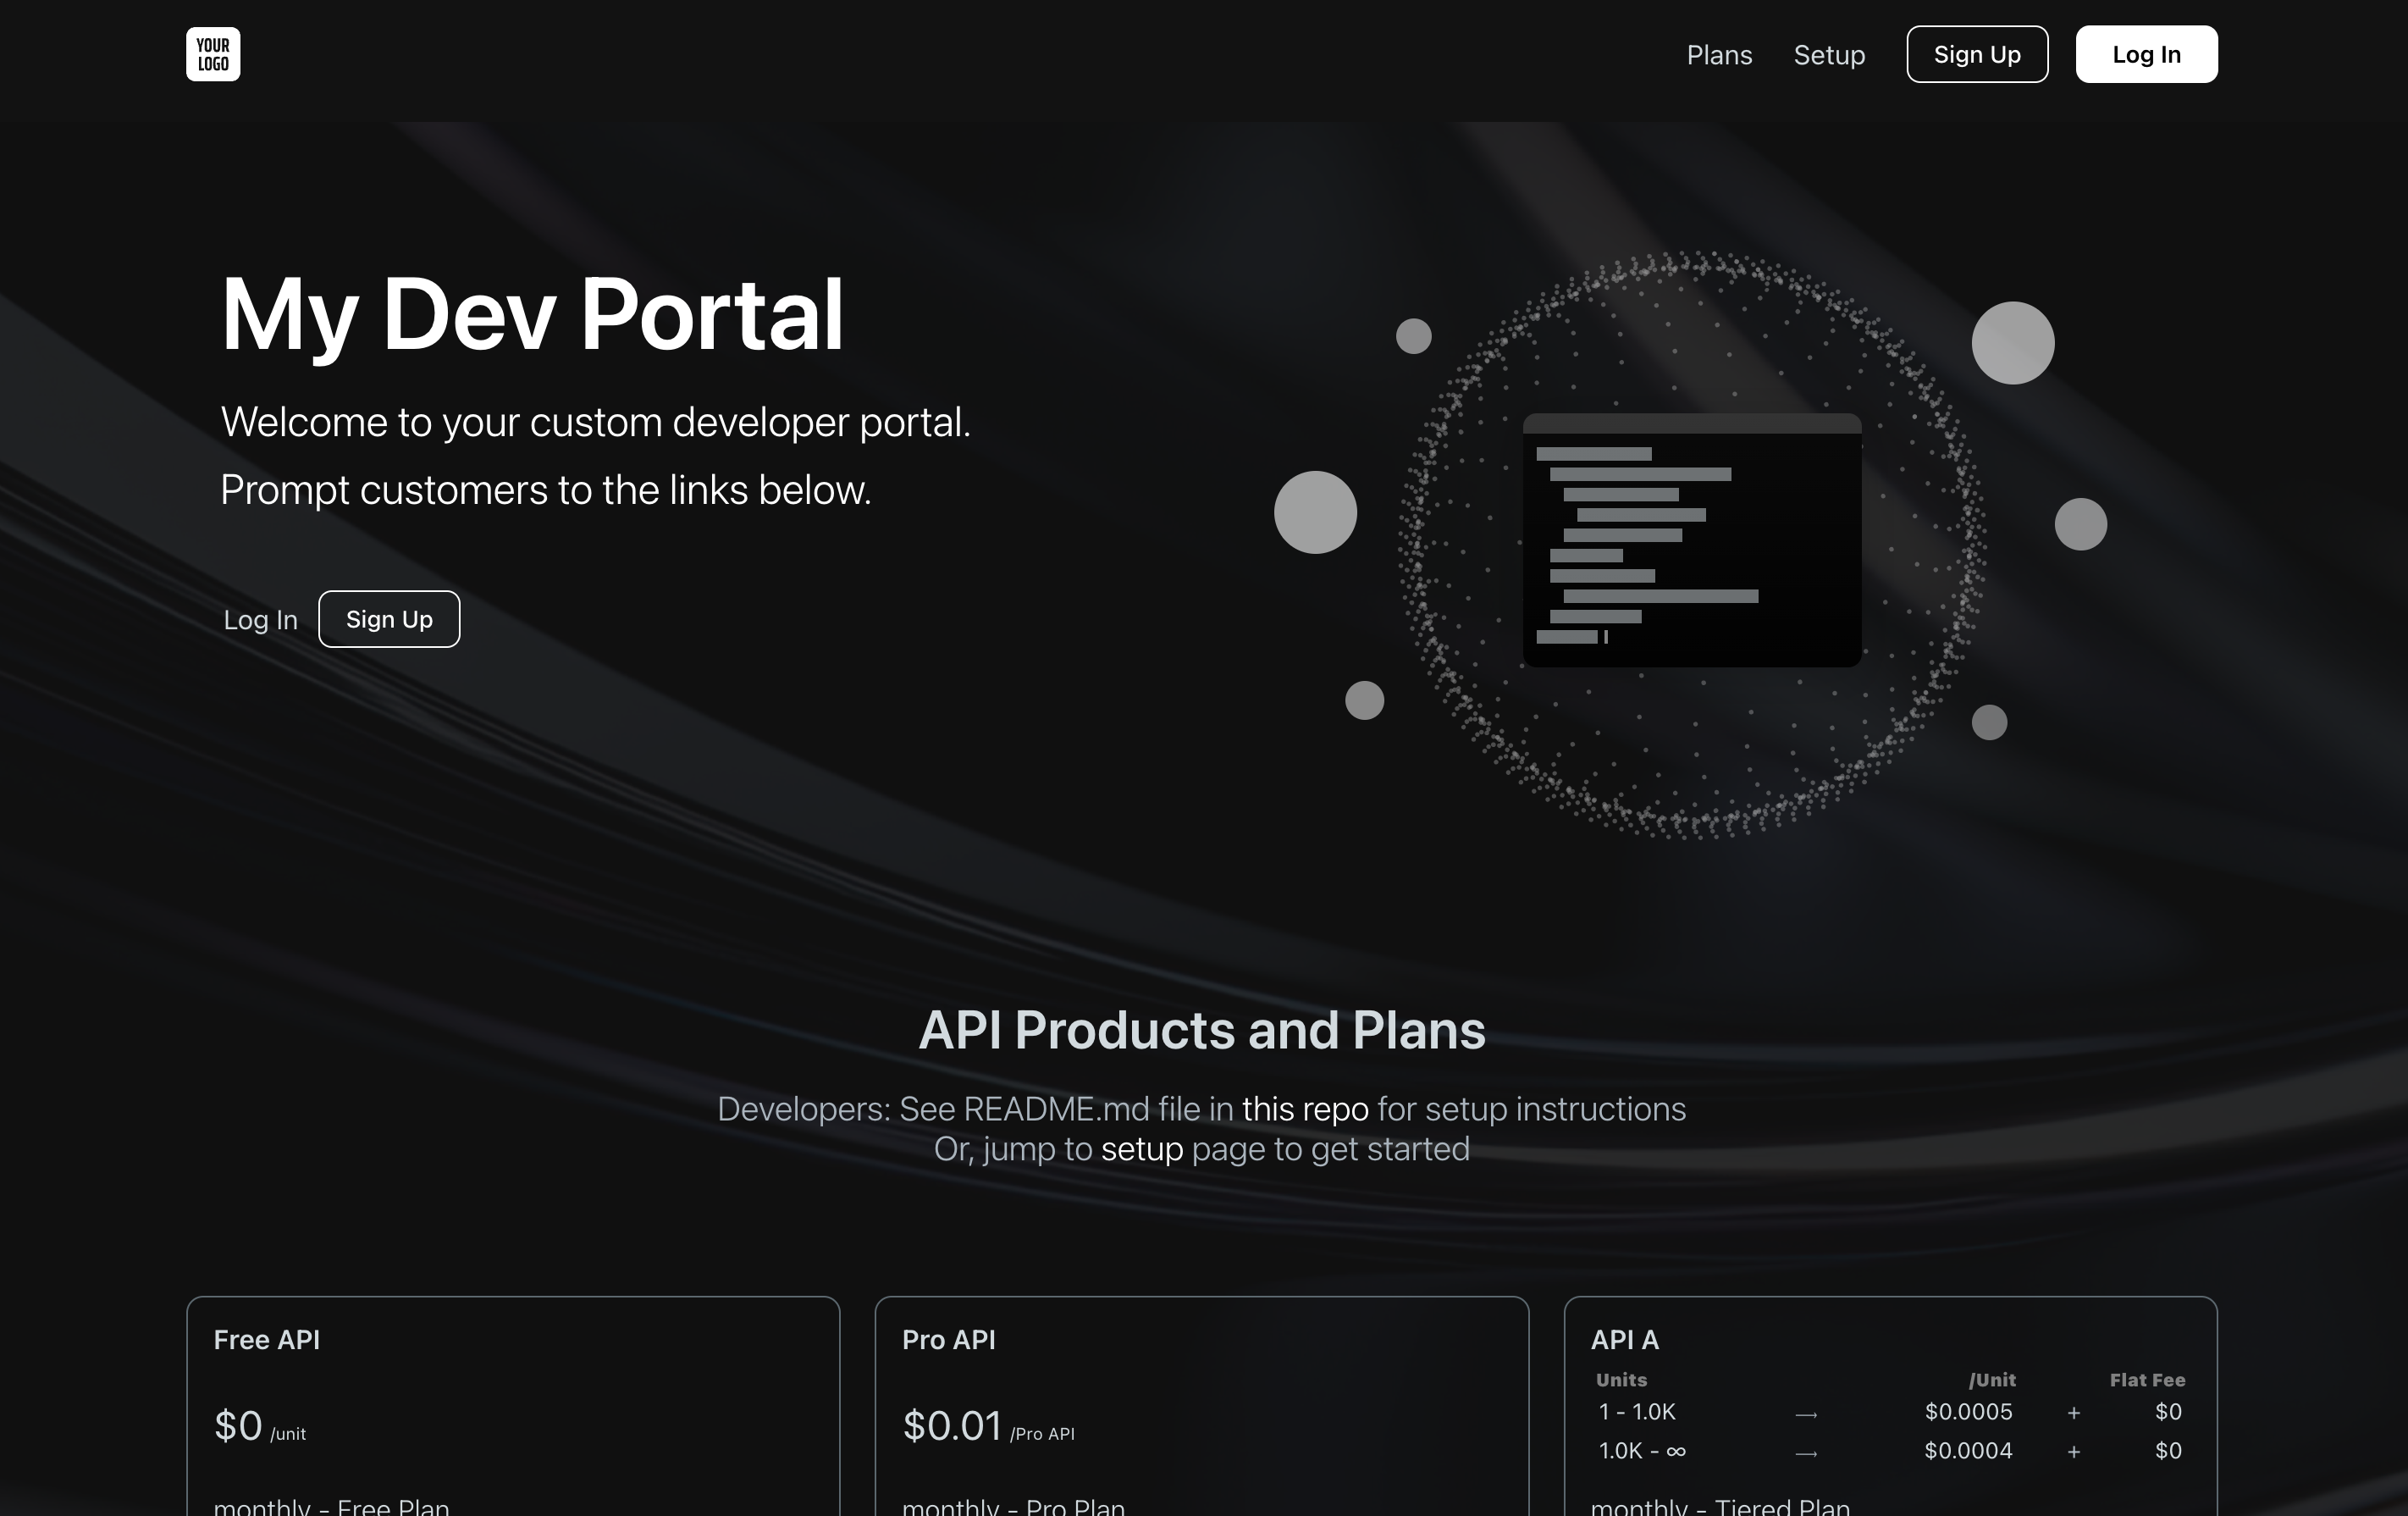
Task: Click the Sign Up button in the header
Action: 1976,54
